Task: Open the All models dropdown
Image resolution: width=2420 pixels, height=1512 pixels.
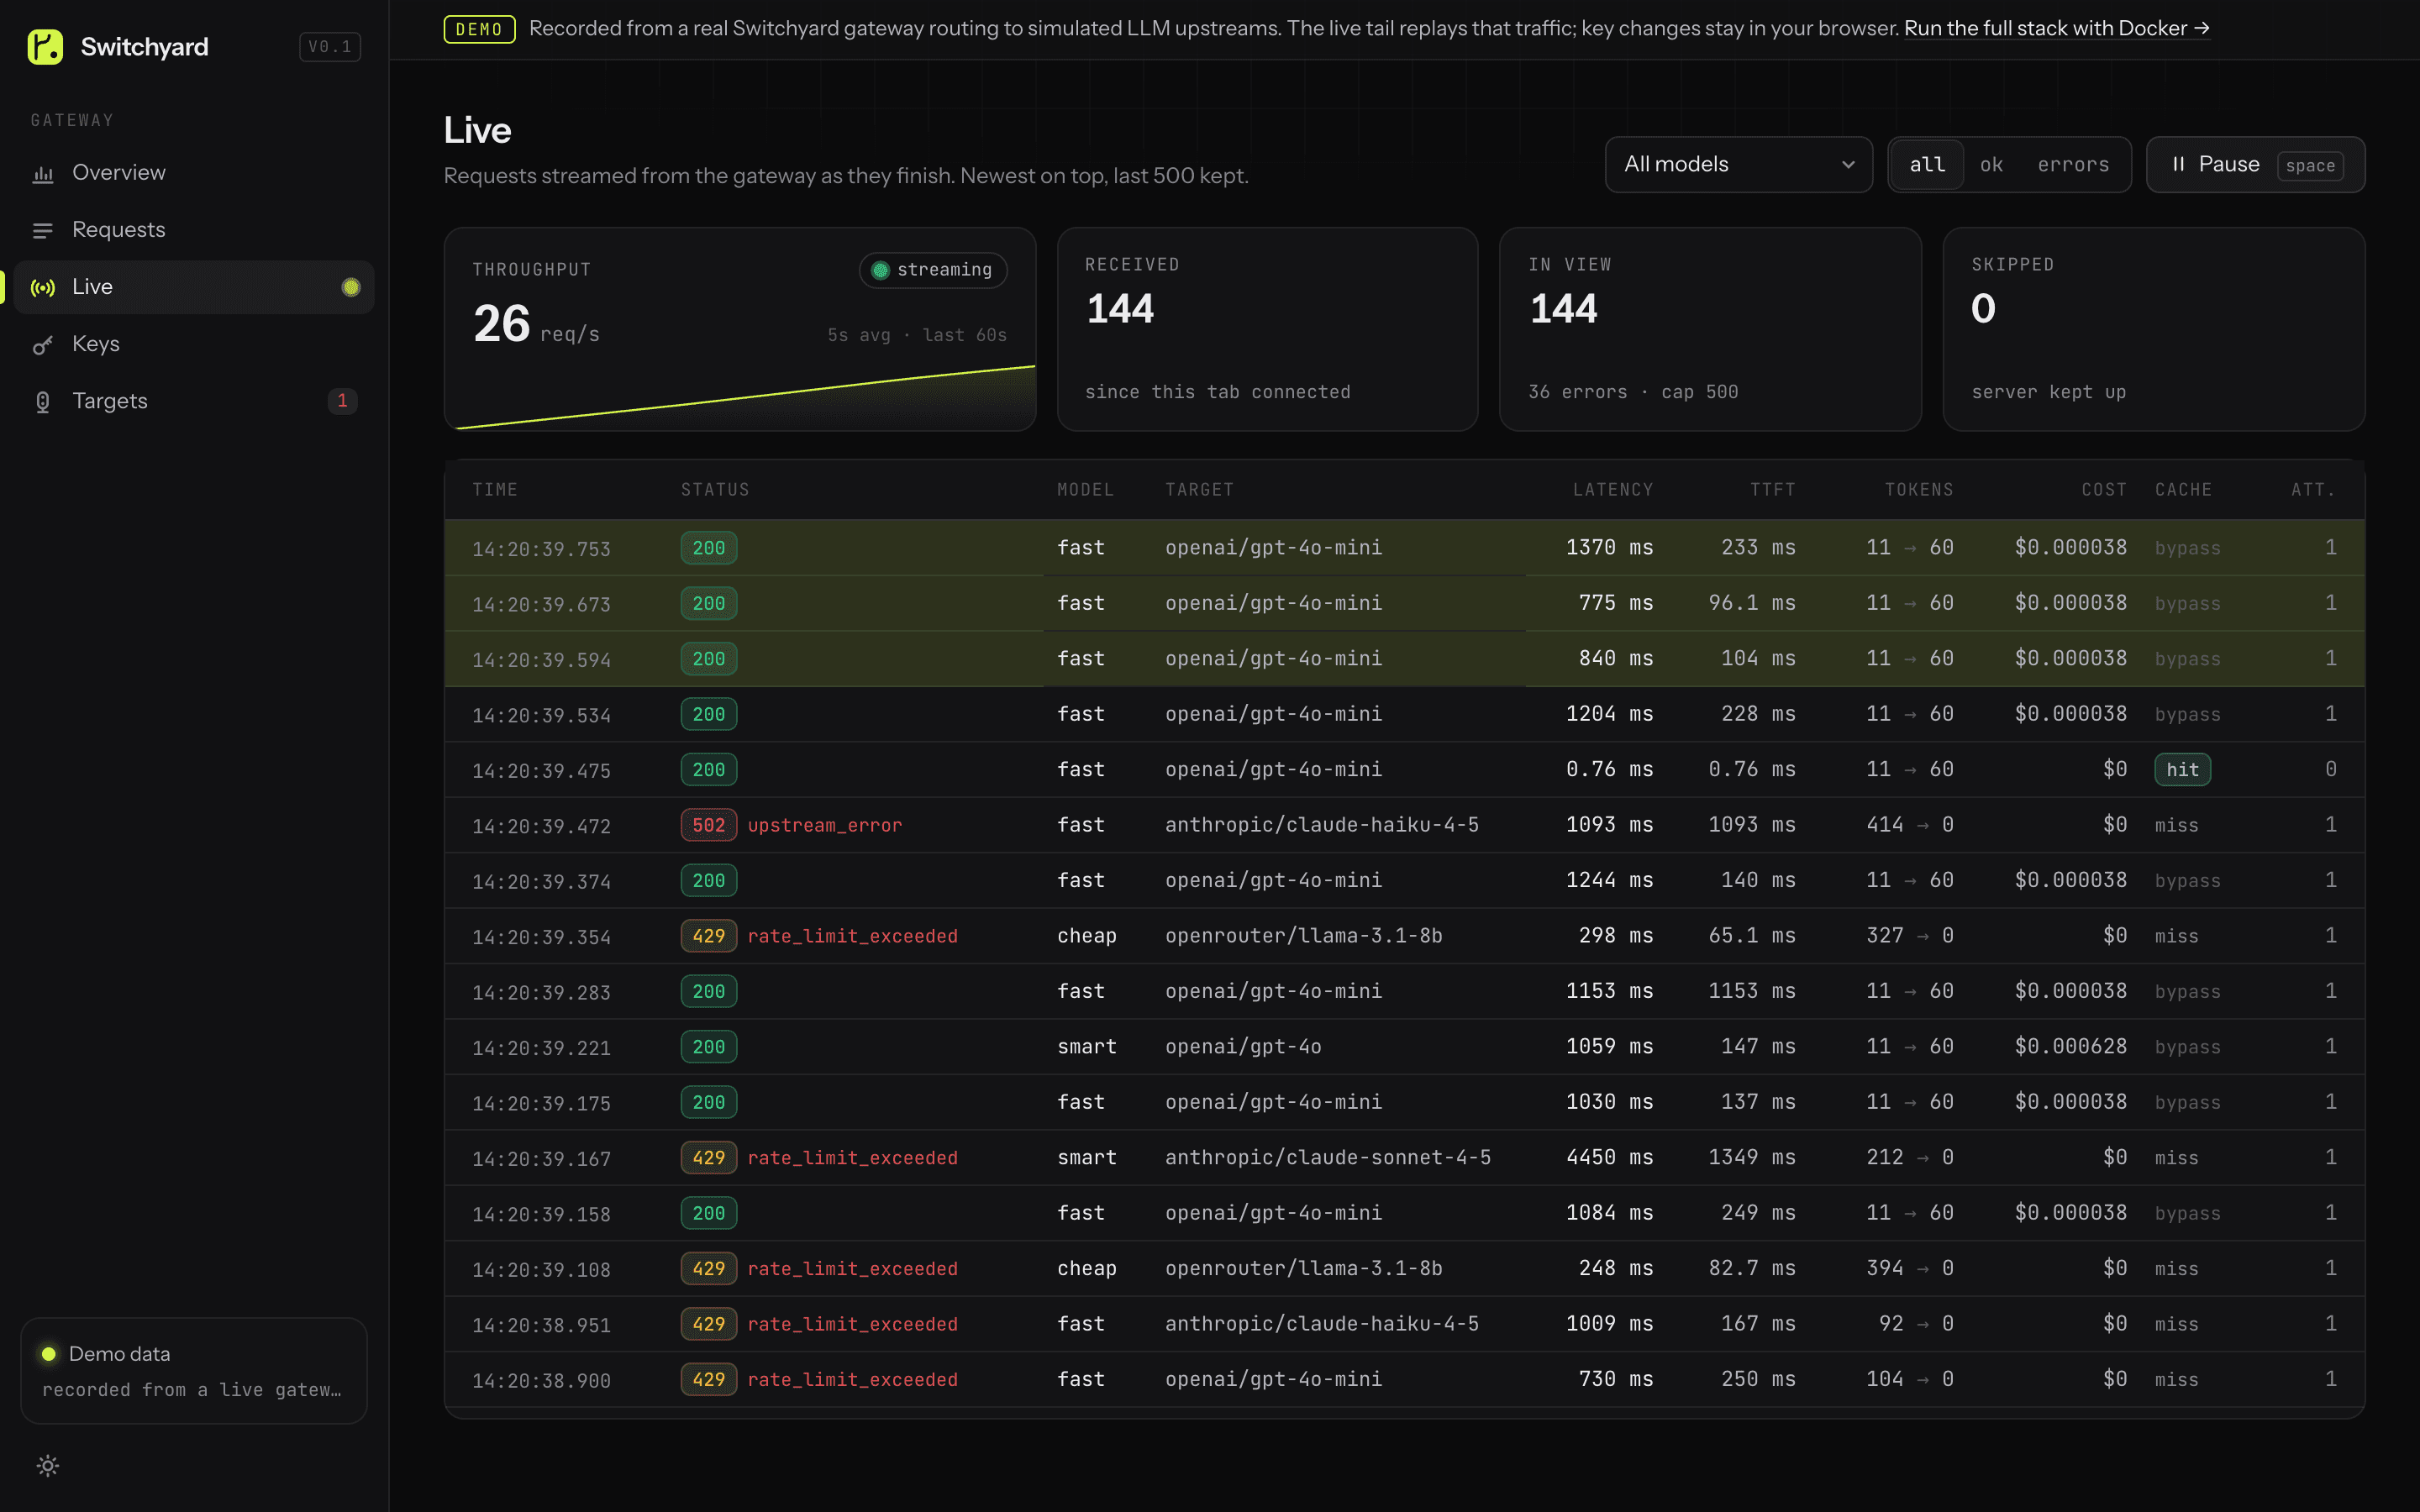Action: point(1738,165)
